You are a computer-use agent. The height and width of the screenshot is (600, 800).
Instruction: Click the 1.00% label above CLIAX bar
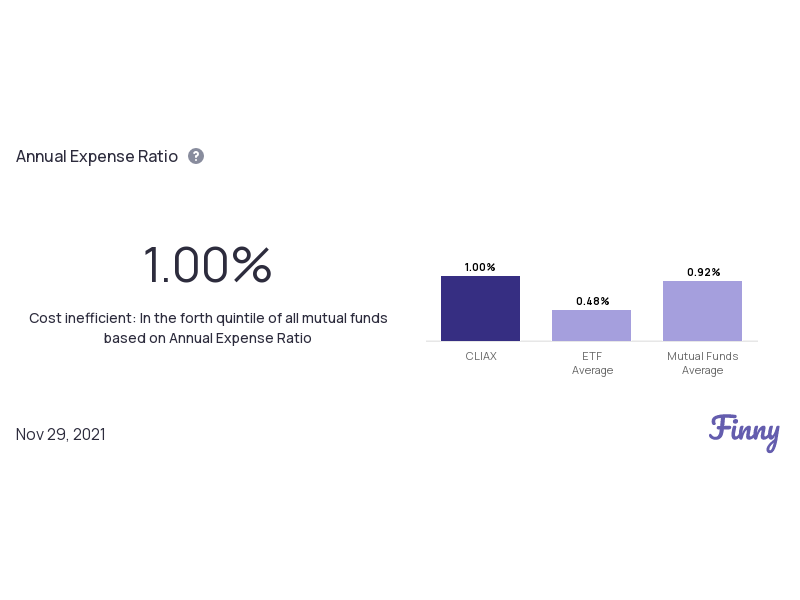pyautogui.click(x=480, y=267)
